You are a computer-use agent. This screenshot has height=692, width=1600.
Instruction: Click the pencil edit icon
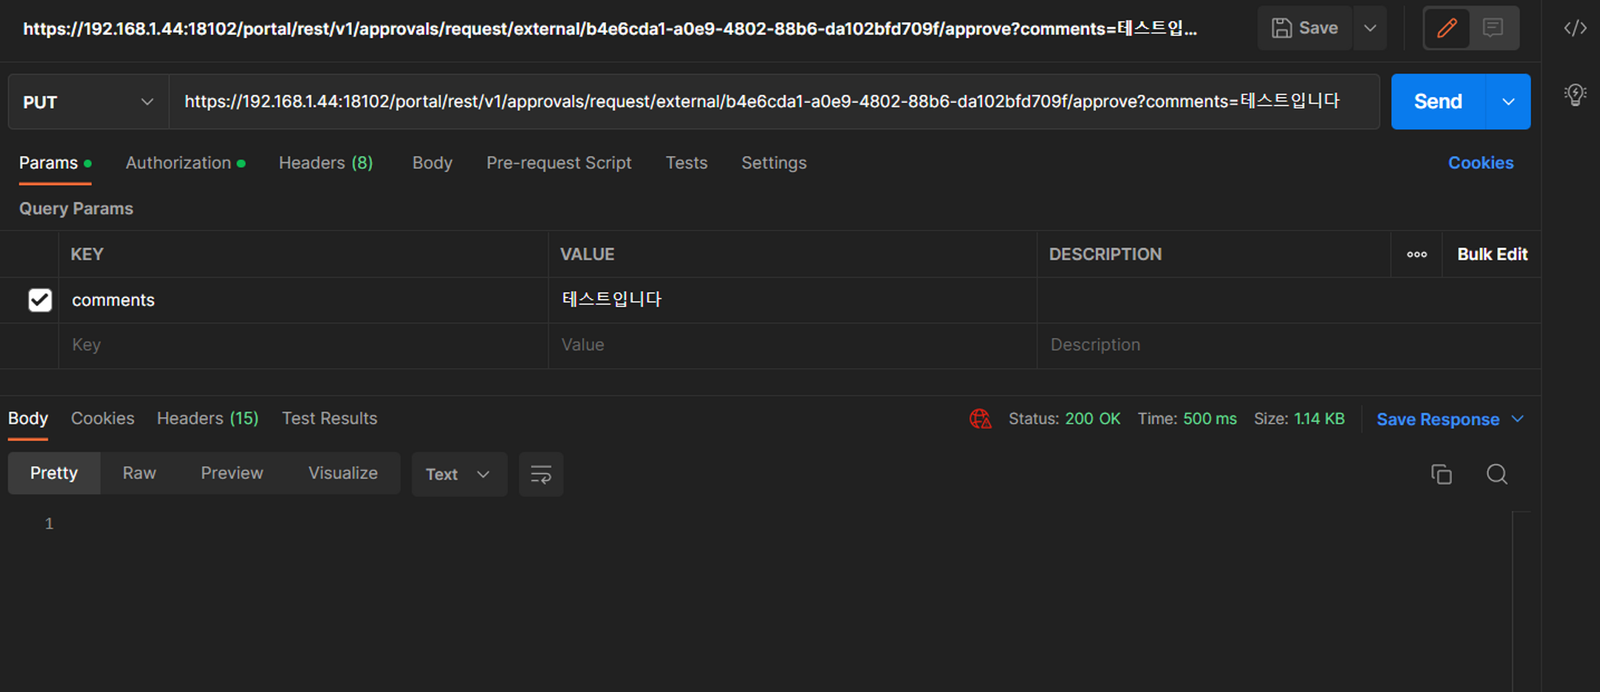pyautogui.click(x=1446, y=28)
